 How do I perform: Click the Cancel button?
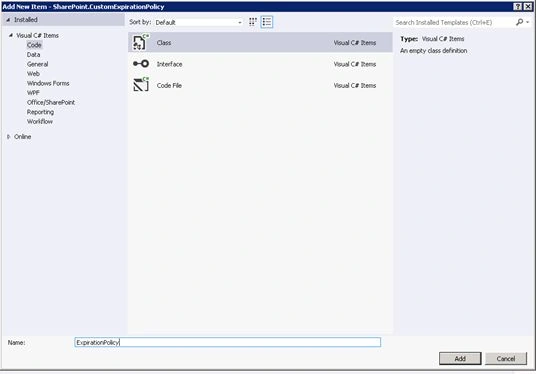tap(506, 358)
